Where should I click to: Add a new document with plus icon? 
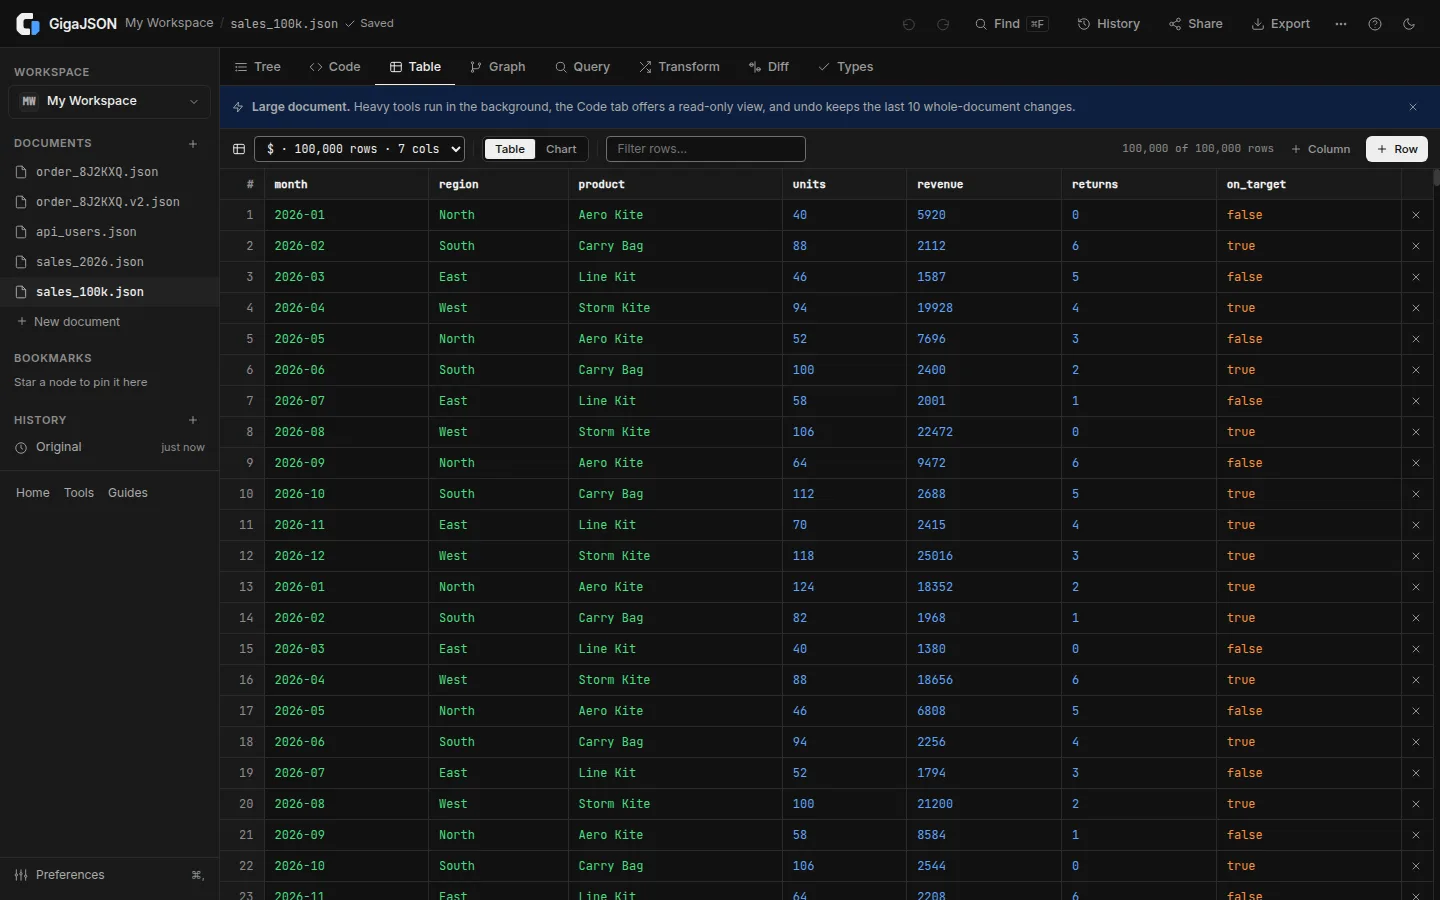coord(193,144)
